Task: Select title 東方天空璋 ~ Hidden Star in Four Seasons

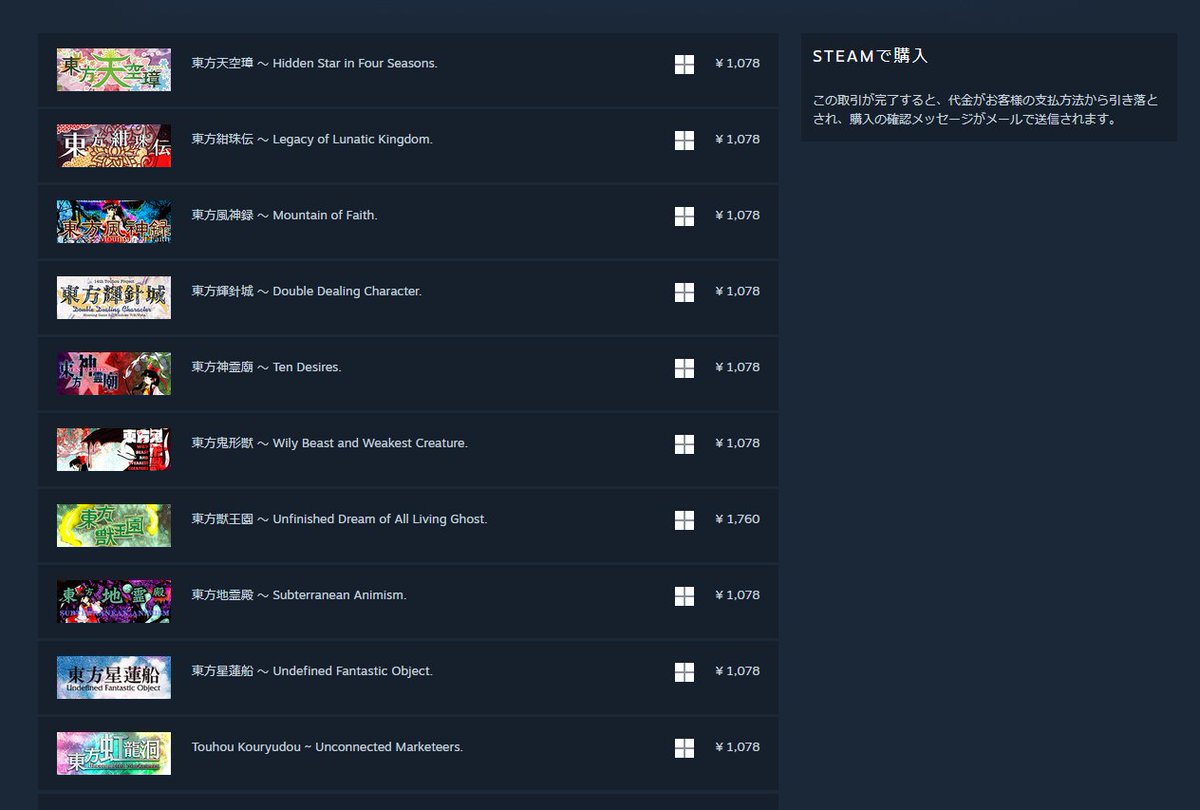Action: click(x=314, y=63)
